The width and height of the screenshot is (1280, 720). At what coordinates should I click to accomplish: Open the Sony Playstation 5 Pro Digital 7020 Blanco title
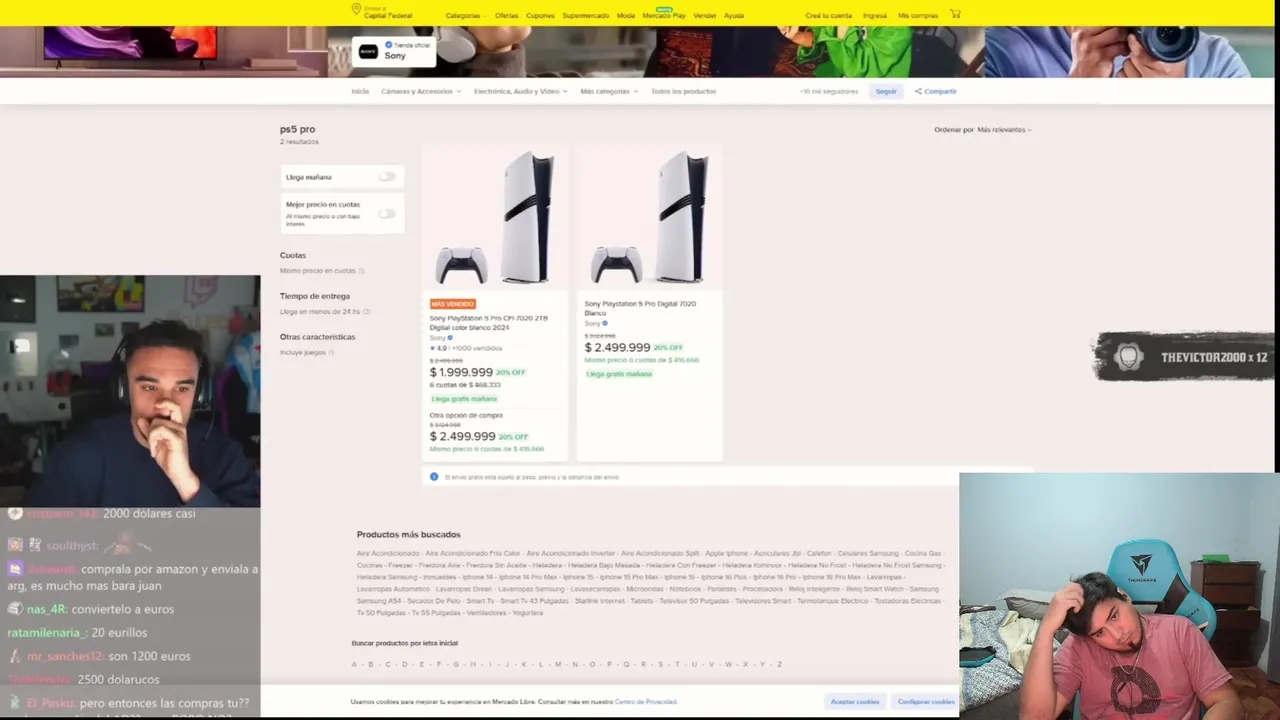640,308
